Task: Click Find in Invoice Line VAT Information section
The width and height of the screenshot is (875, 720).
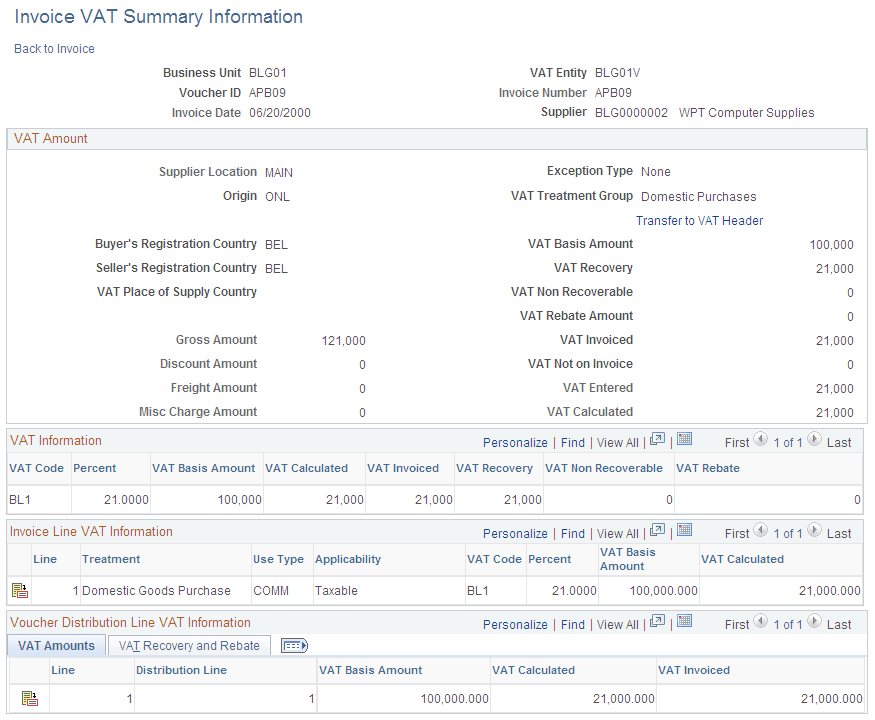Action: click(572, 533)
